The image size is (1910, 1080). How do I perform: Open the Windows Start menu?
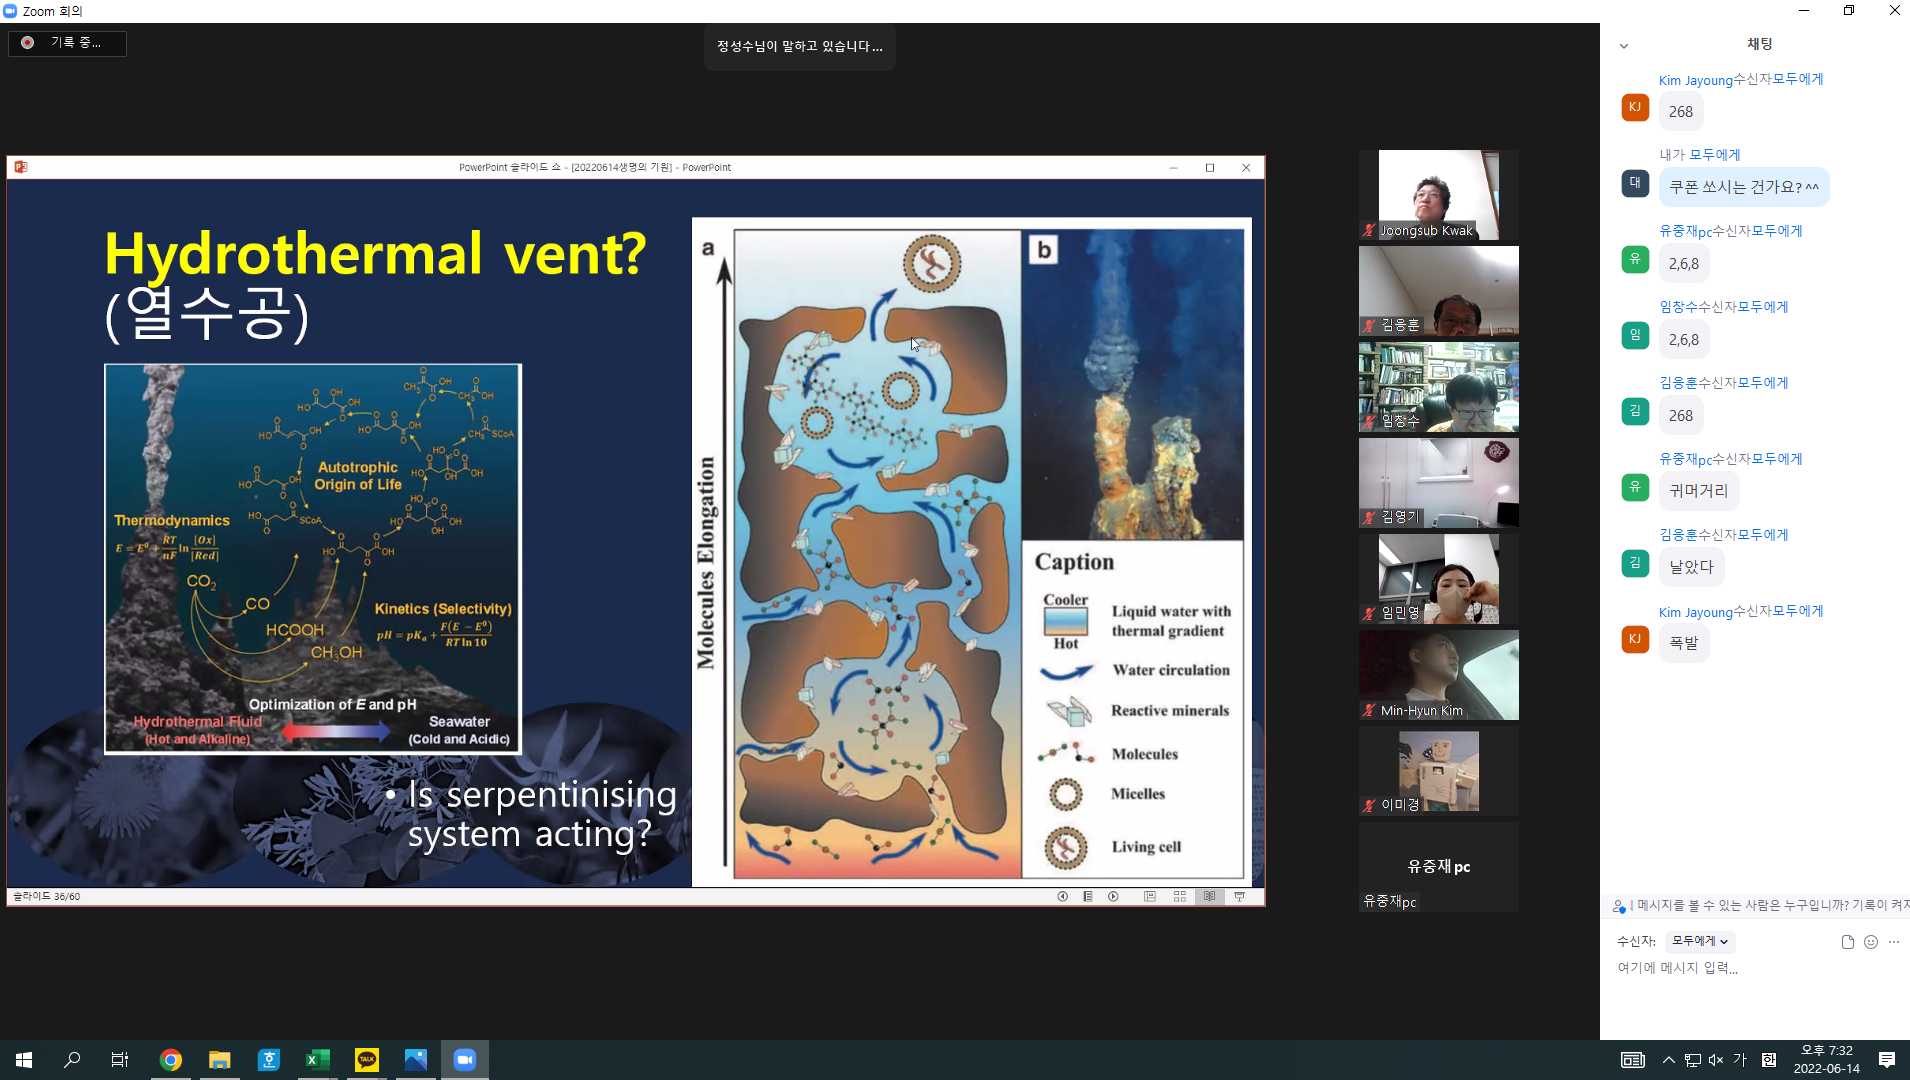pos(24,1060)
